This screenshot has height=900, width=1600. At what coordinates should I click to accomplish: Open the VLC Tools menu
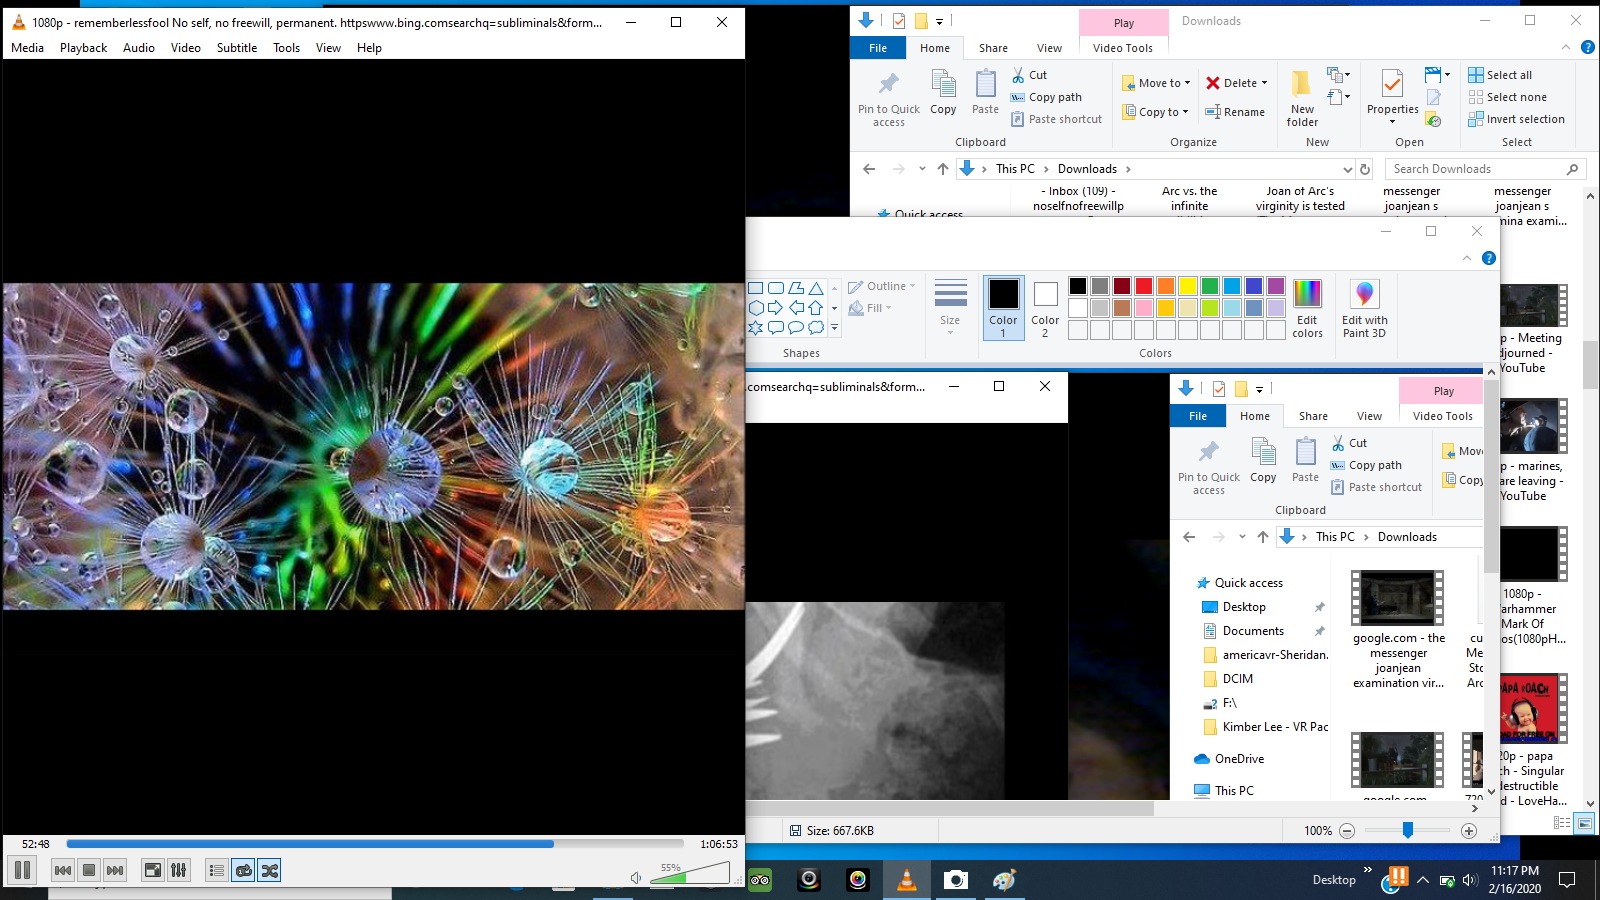tap(287, 48)
